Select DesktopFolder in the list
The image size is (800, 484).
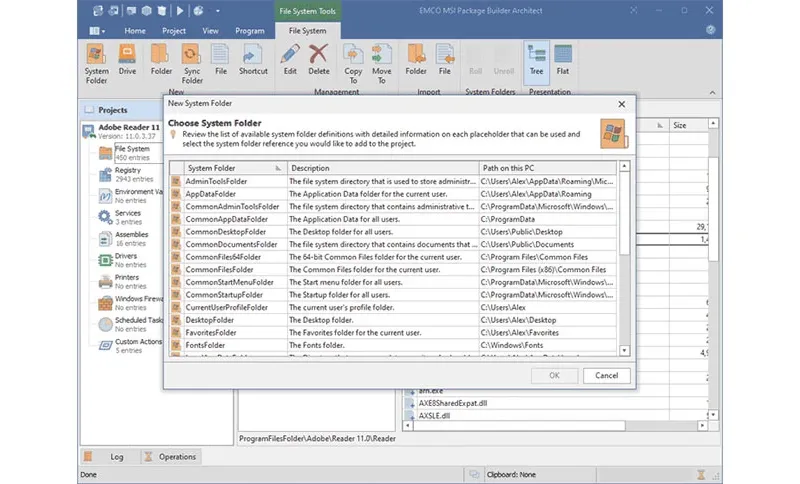point(393,320)
